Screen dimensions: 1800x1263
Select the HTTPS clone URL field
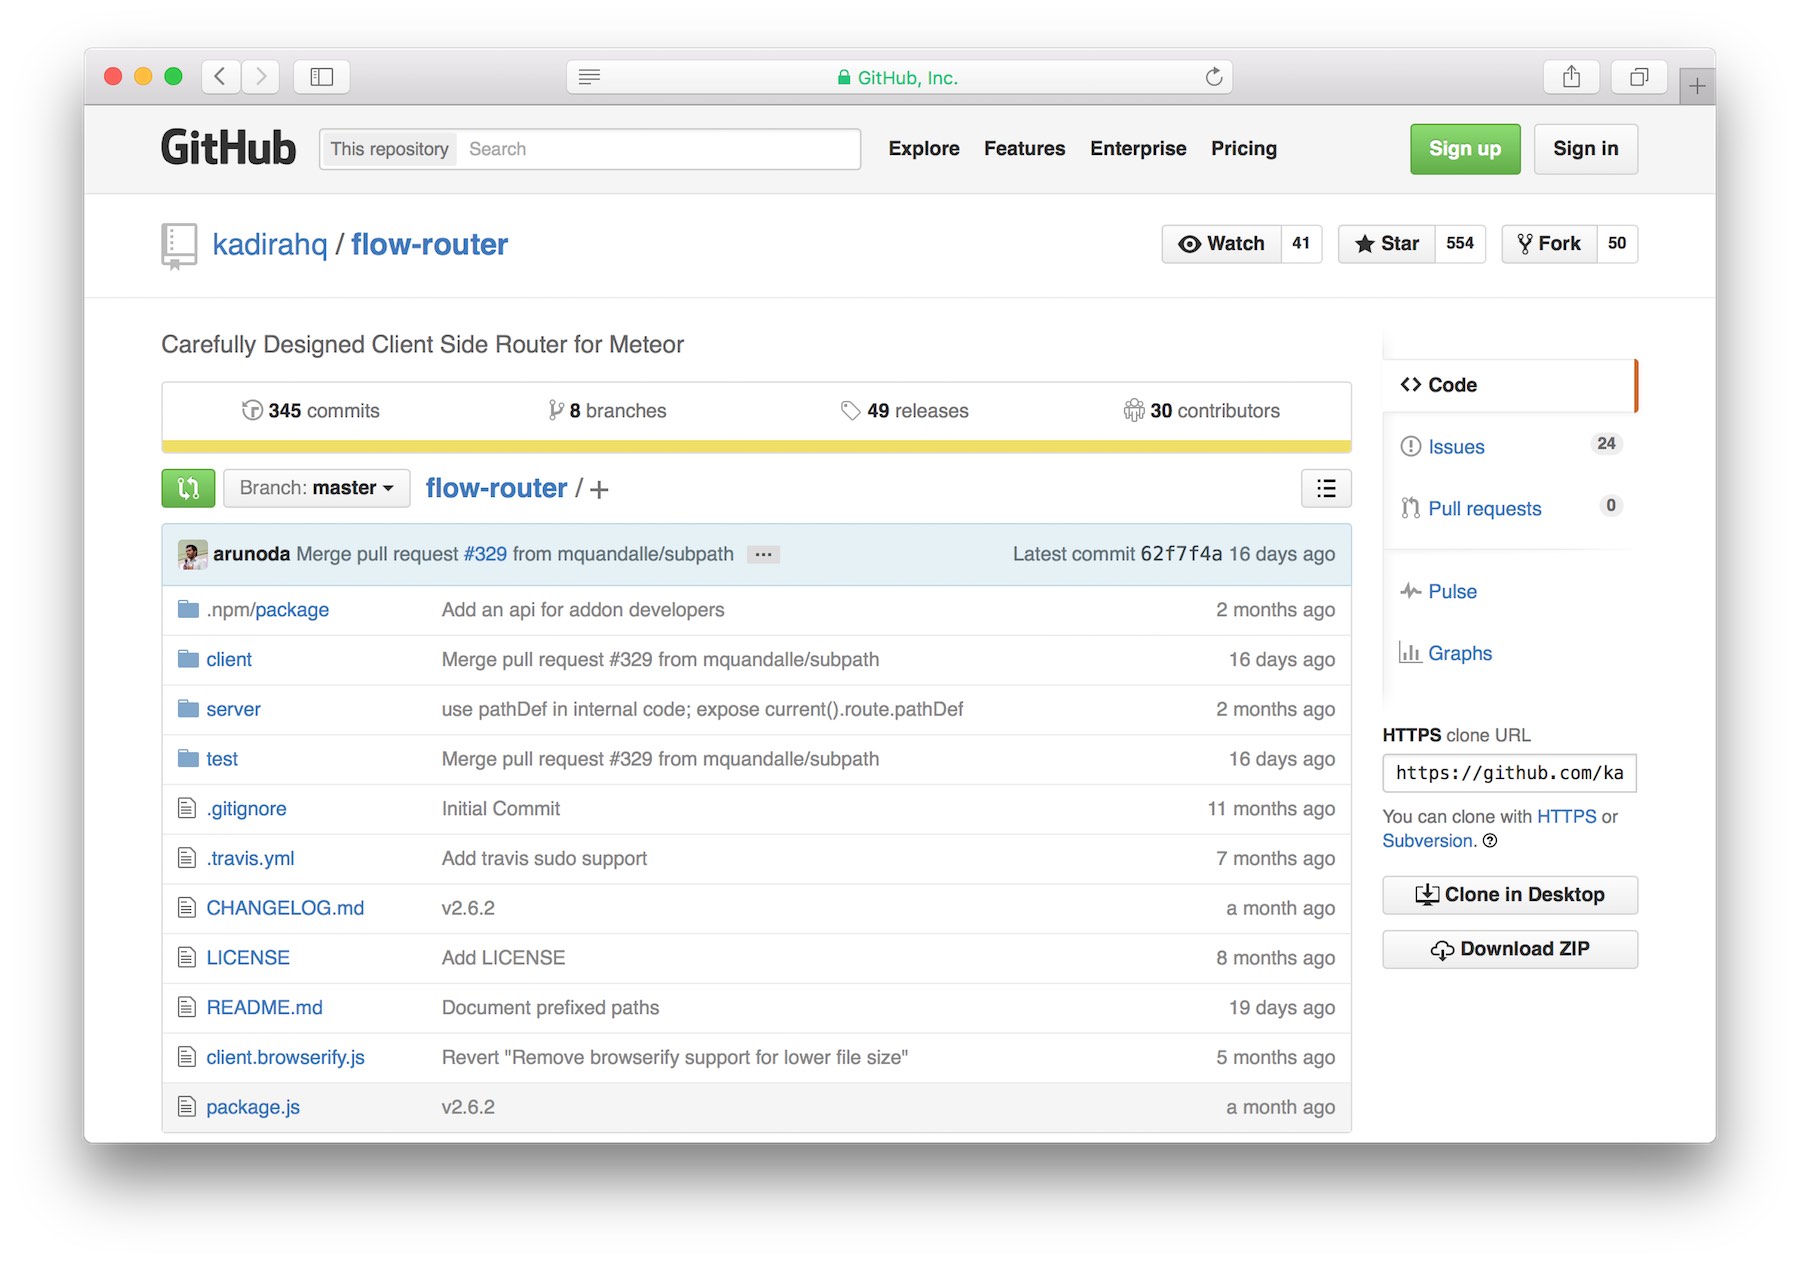tap(1508, 773)
